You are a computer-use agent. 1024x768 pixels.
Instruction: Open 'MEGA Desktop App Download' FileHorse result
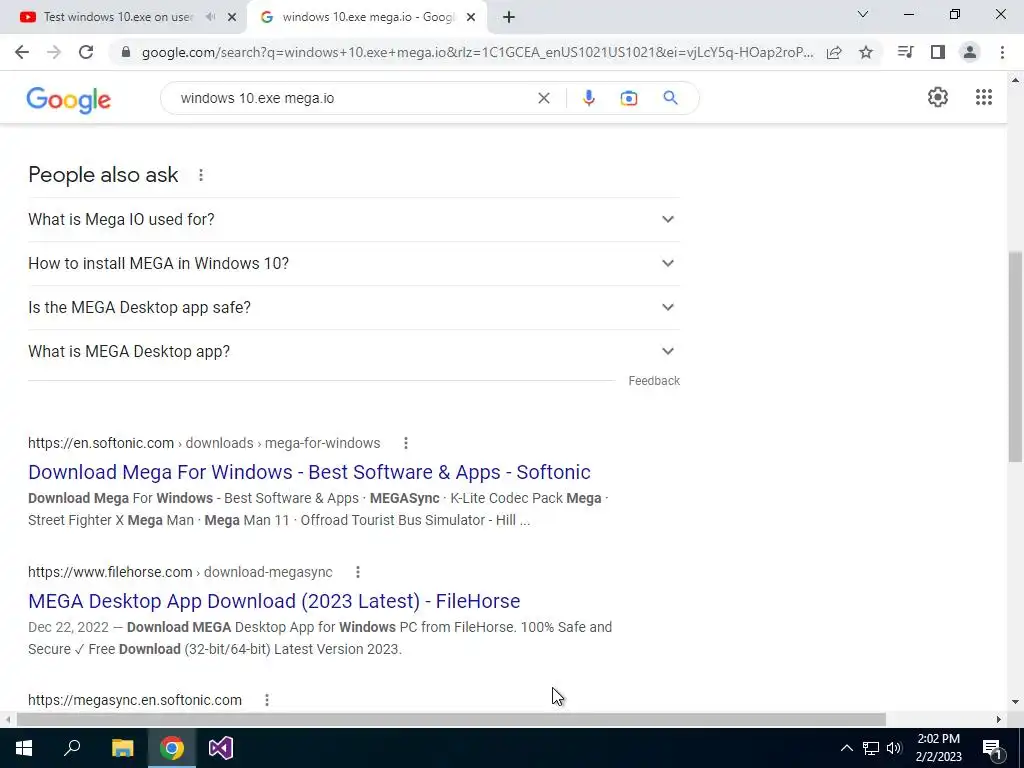point(274,601)
